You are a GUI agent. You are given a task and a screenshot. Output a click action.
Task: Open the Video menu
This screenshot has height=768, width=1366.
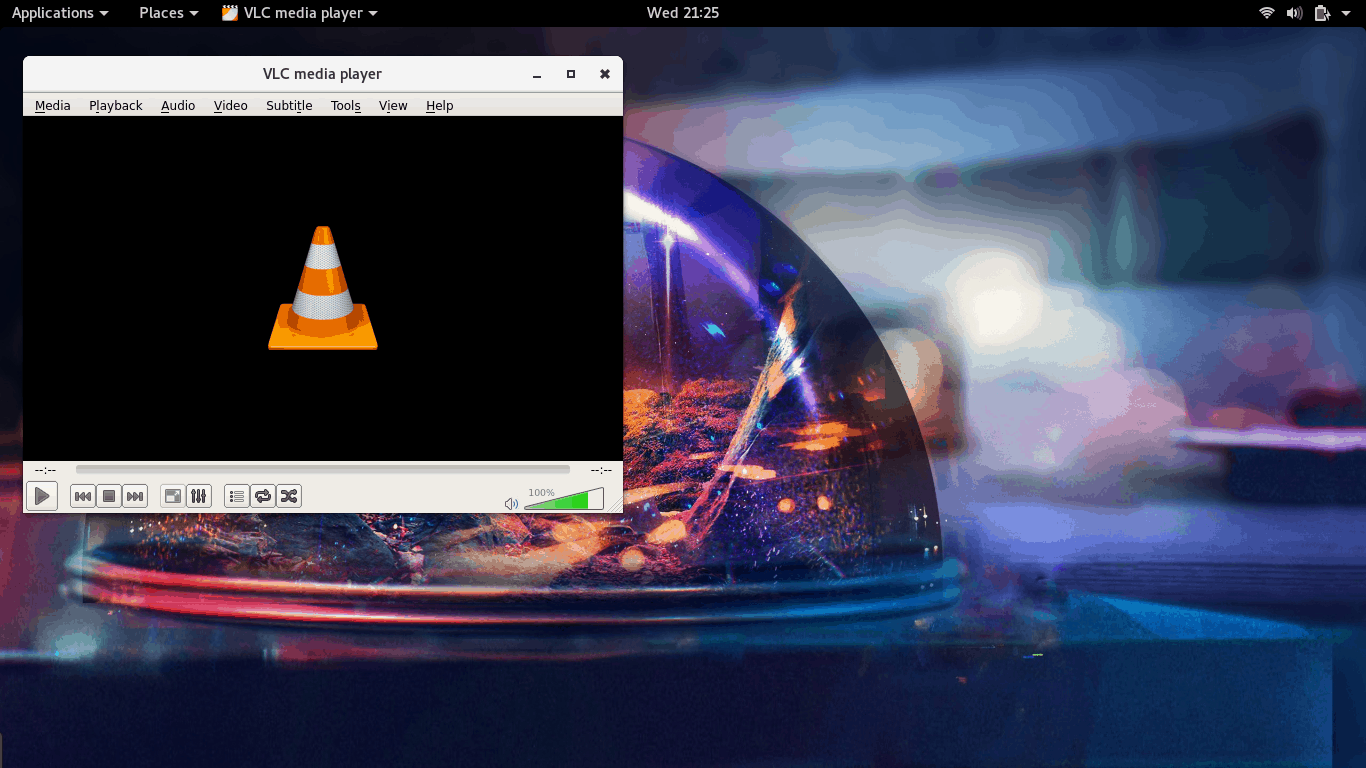(x=231, y=106)
